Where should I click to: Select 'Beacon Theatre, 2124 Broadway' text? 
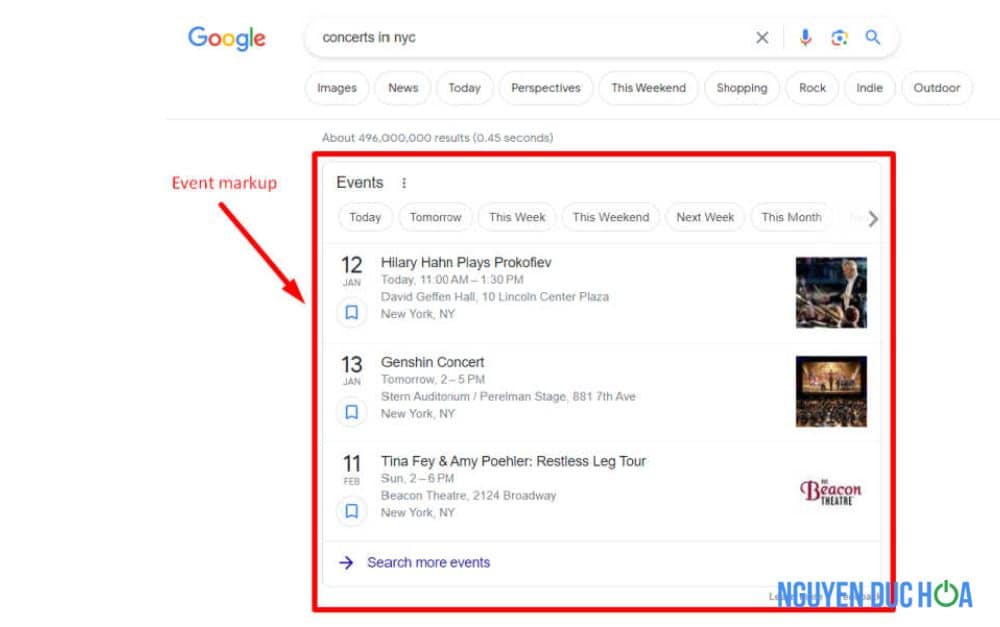tap(468, 496)
